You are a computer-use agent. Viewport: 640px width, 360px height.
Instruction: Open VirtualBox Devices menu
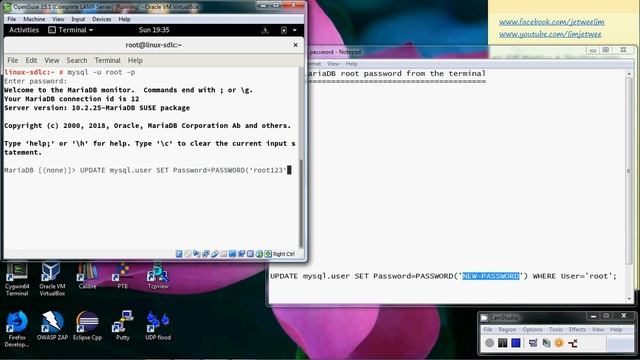101,19
